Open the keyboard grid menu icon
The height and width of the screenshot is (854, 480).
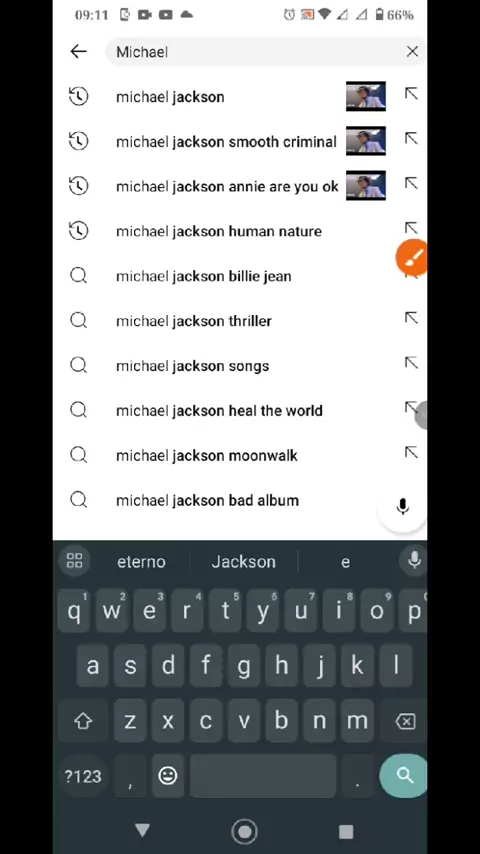click(74, 560)
